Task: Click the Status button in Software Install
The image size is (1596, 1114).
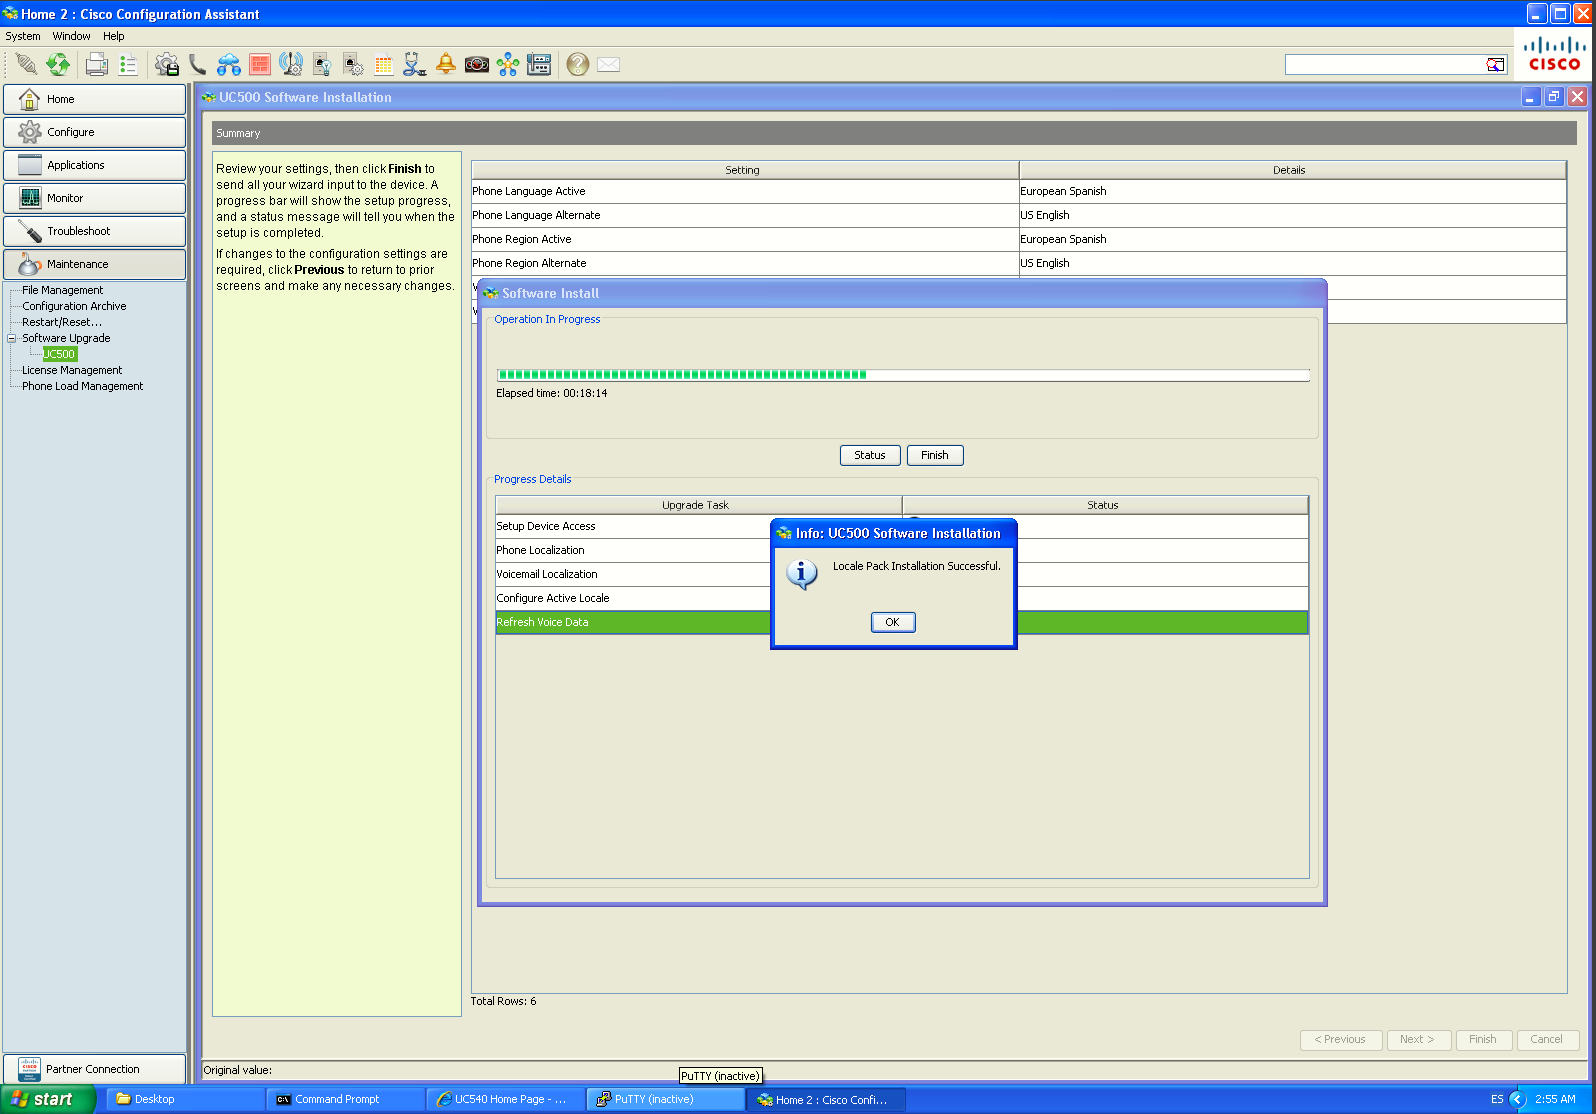Action: [870, 455]
